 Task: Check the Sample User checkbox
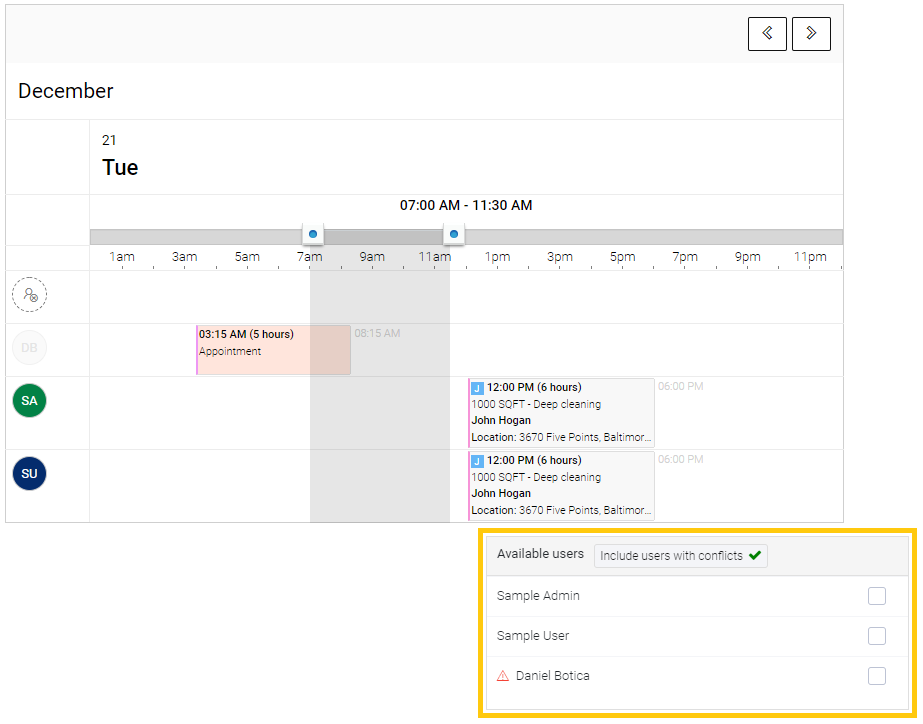click(x=877, y=636)
